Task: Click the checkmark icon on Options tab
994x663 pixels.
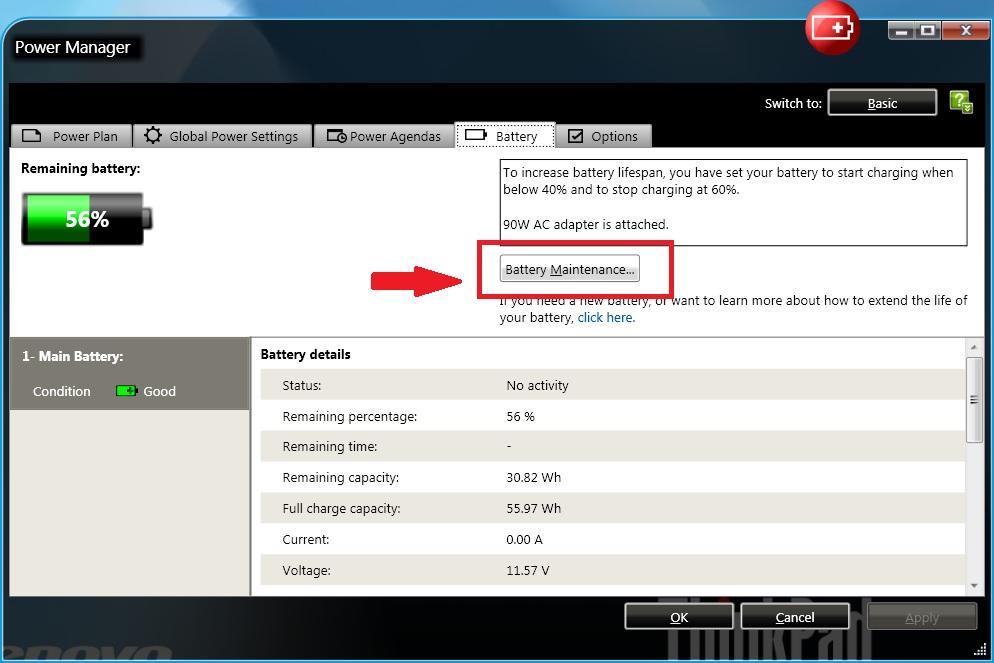Action: tap(575, 136)
